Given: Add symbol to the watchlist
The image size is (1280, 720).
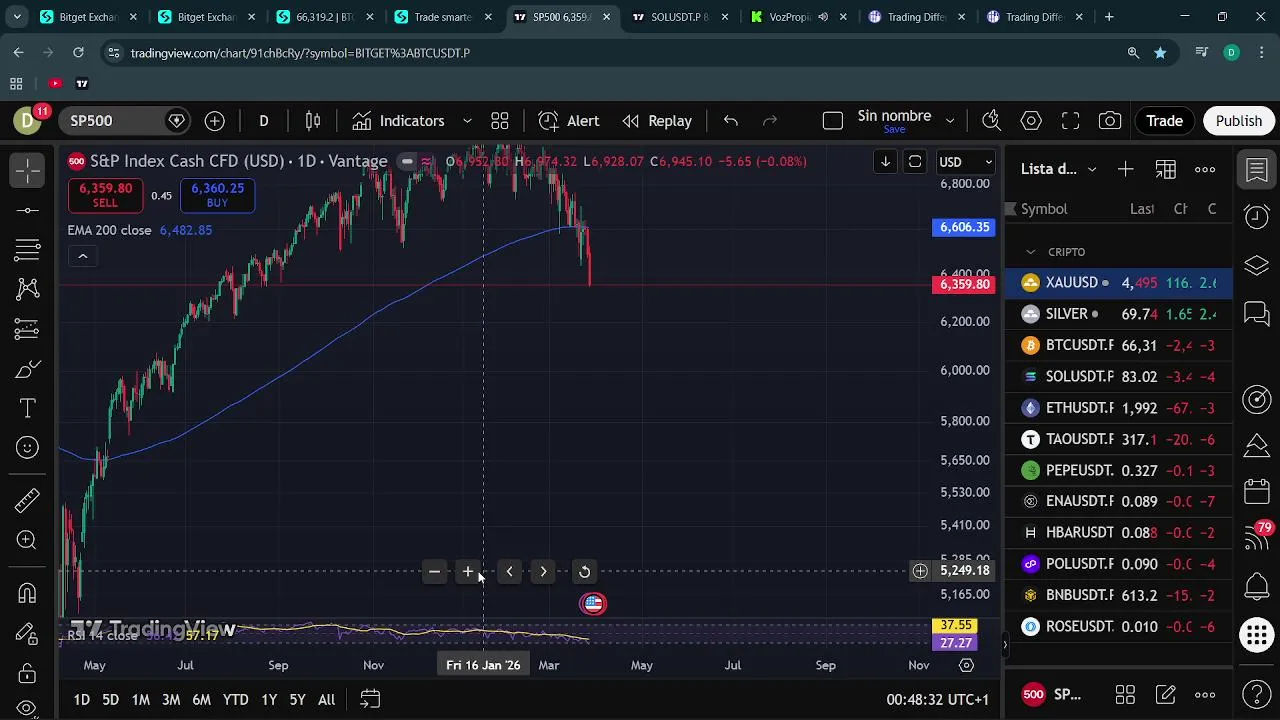Looking at the screenshot, I should click(x=1126, y=169).
